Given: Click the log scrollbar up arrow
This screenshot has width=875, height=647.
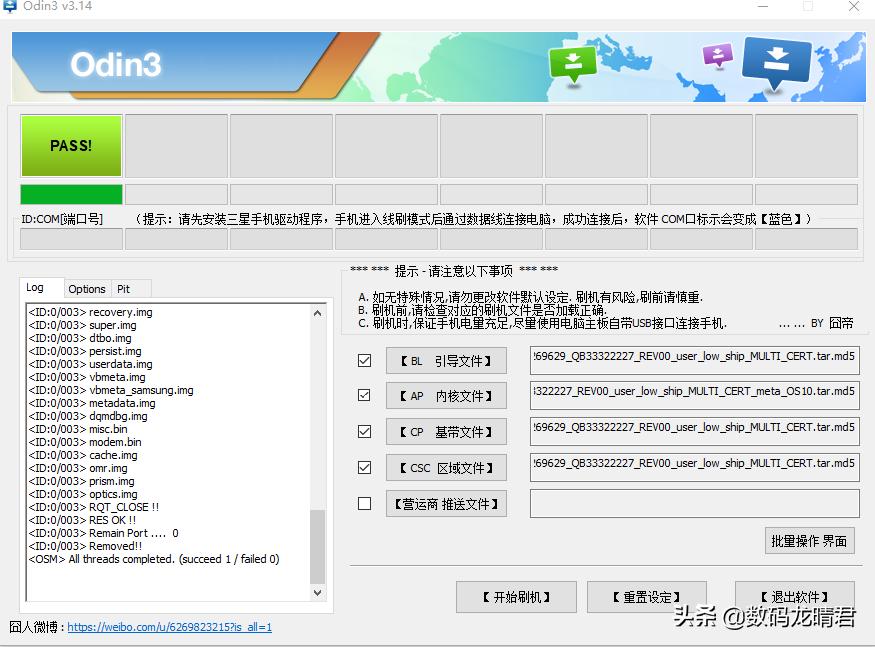Looking at the screenshot, I should pos(318,313).
